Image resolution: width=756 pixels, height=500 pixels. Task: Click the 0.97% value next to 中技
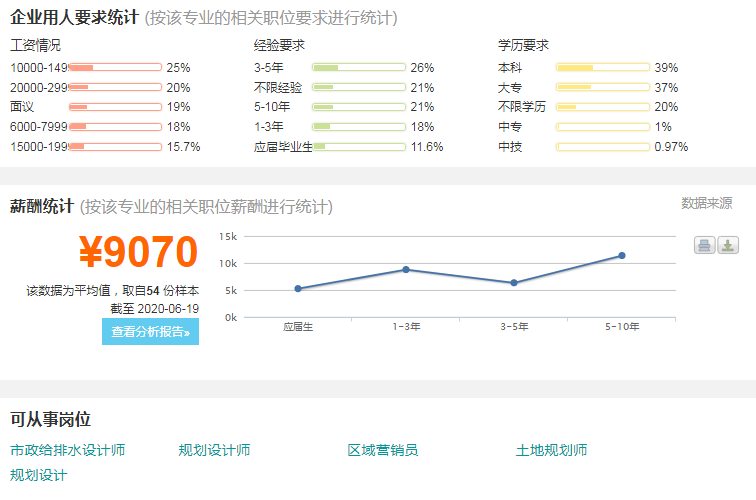(671, 147)
